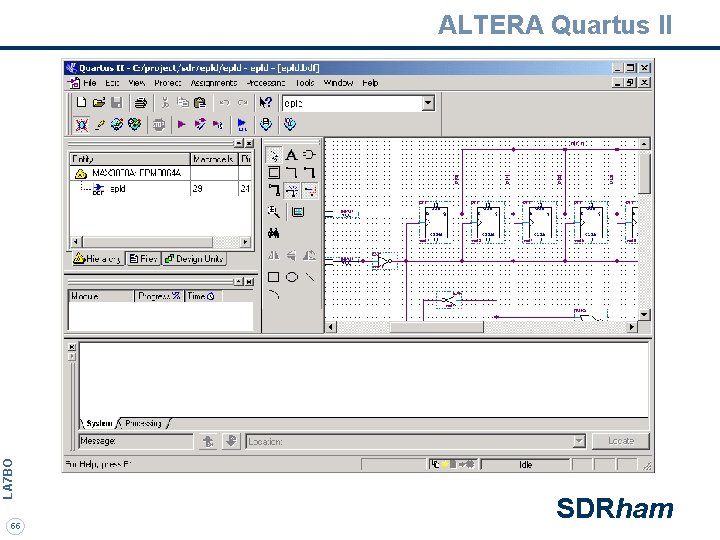Print using the printer icon
The width and height of the screenshot is (720, 540).
(141, 102)
